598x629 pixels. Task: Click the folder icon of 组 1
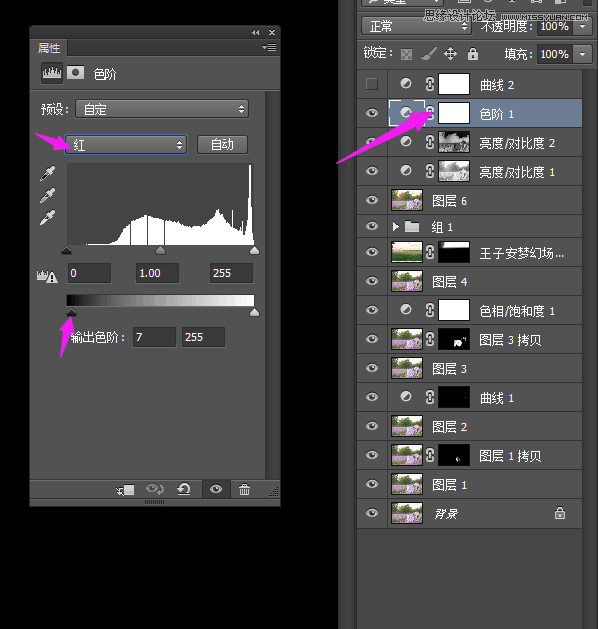(x=412, y=227)
